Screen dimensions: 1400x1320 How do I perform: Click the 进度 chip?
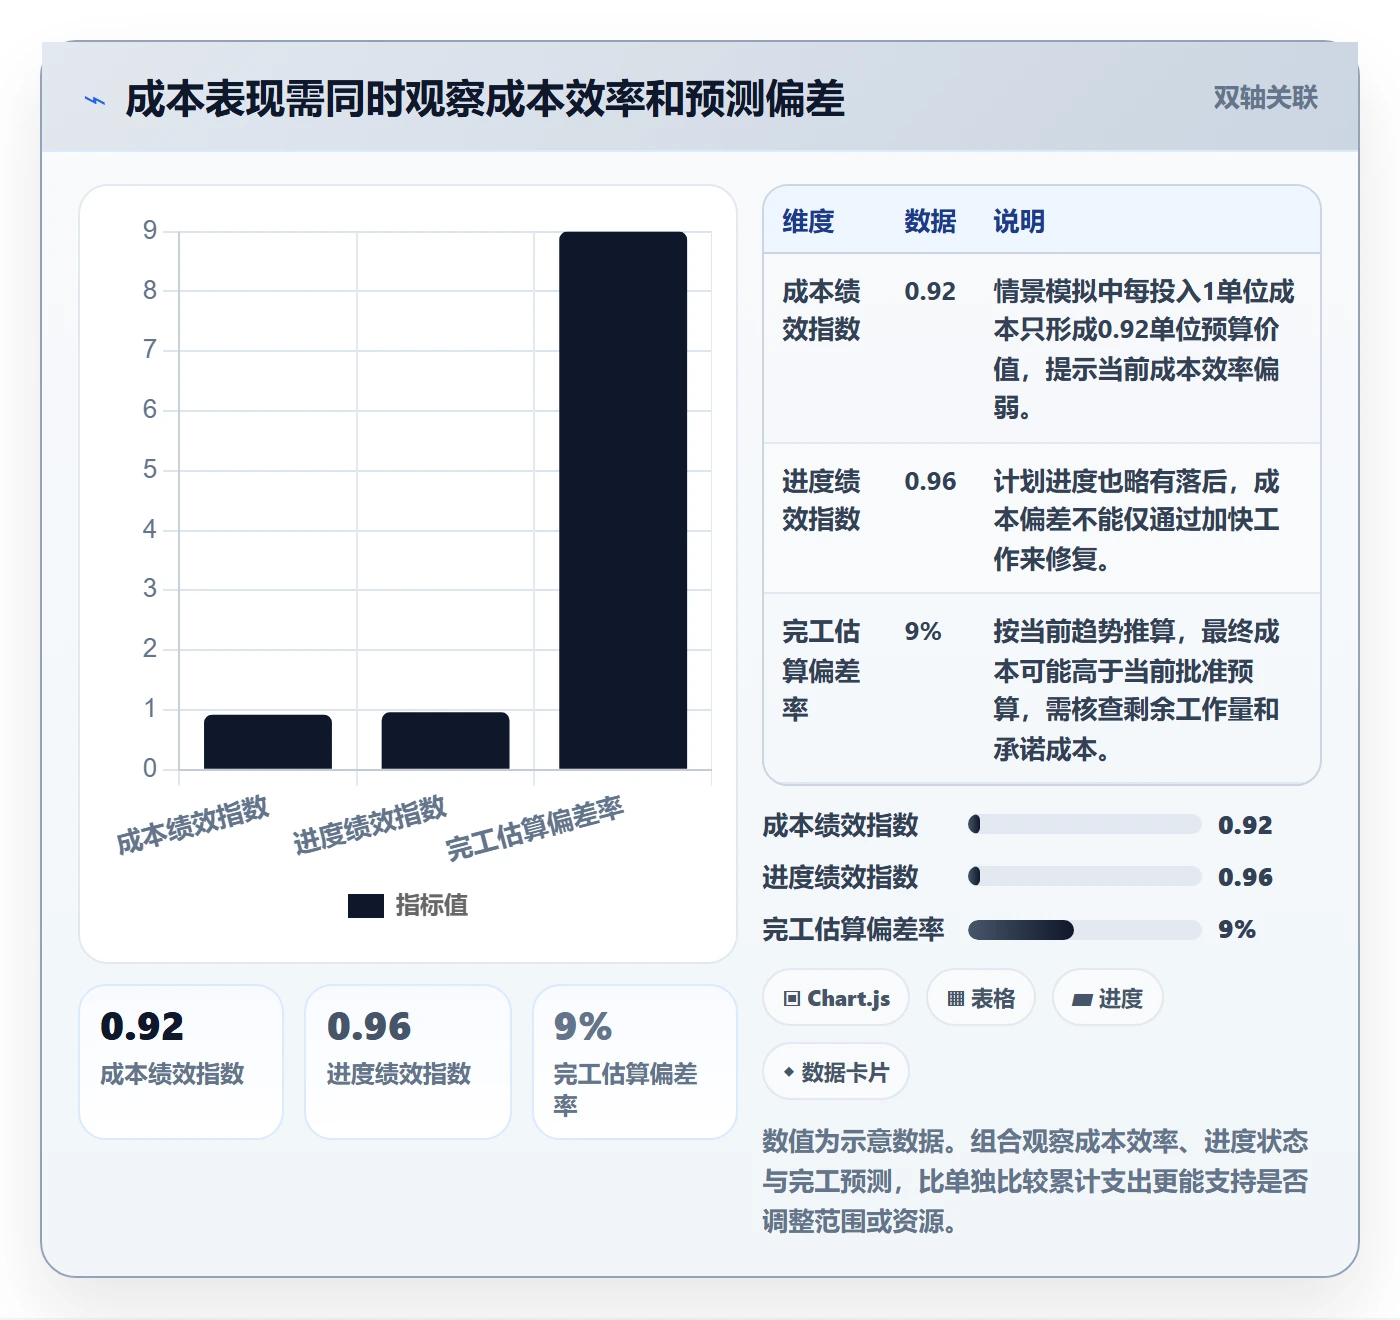coord(1108,998)
